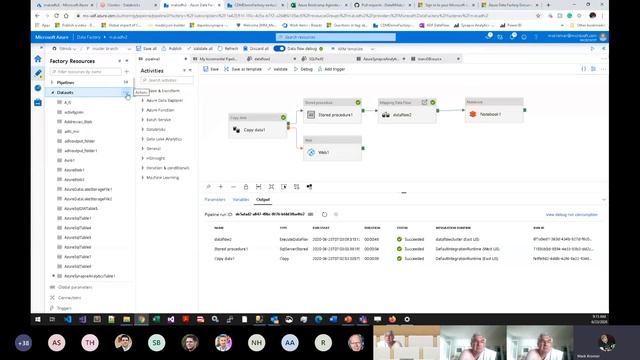Click the Discard all button
The image size is (640, 360).
click(256, 49)
